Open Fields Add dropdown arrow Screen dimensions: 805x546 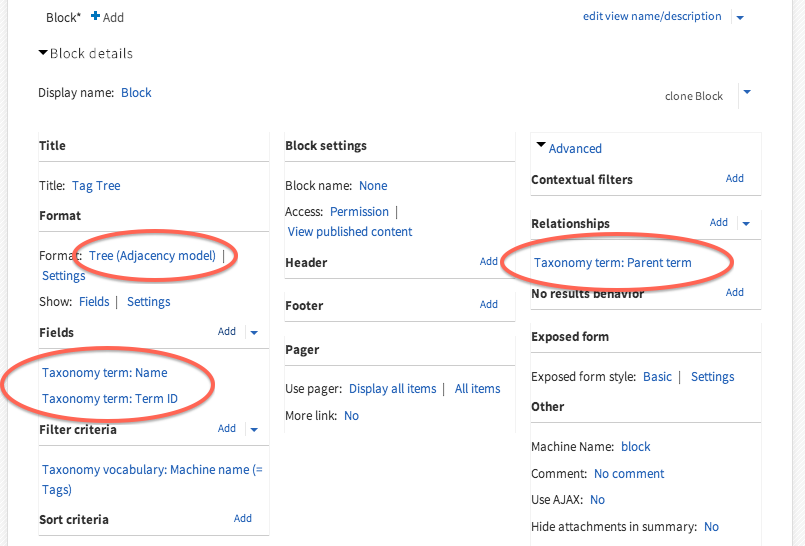click(254, 332)
